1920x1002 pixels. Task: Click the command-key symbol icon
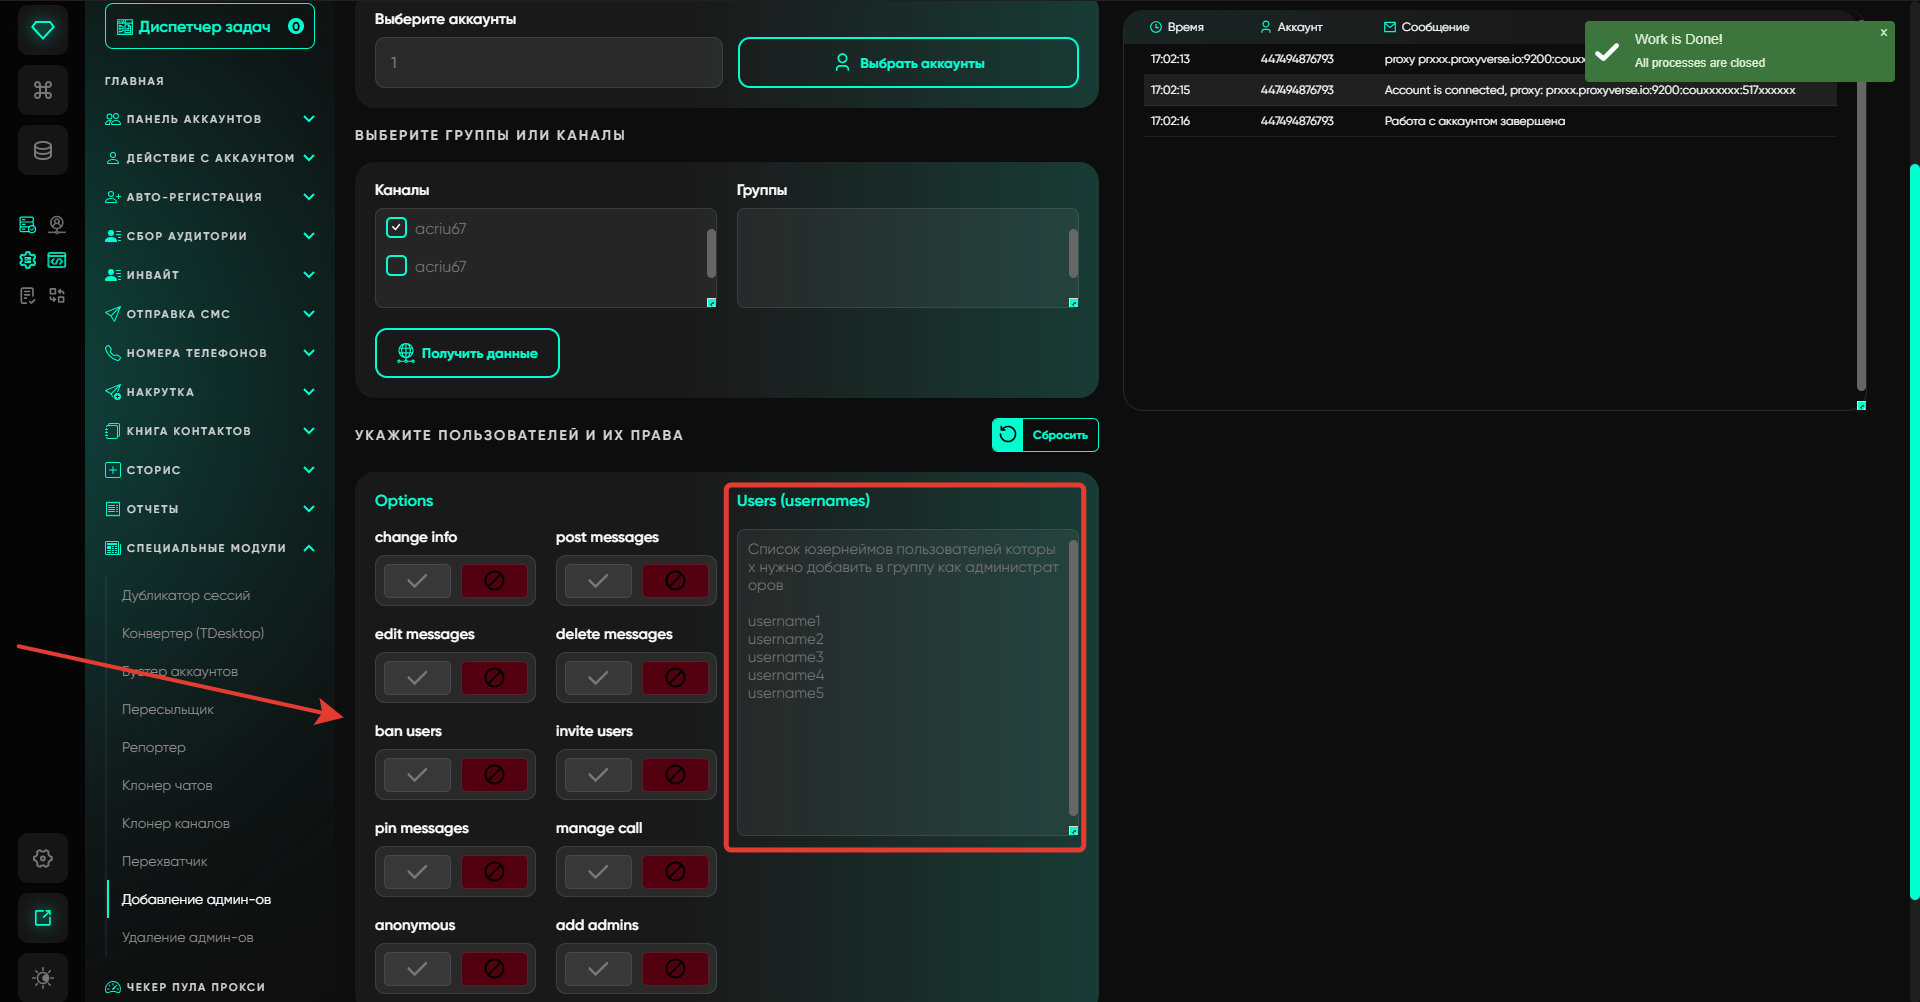(x=42, y=90)
